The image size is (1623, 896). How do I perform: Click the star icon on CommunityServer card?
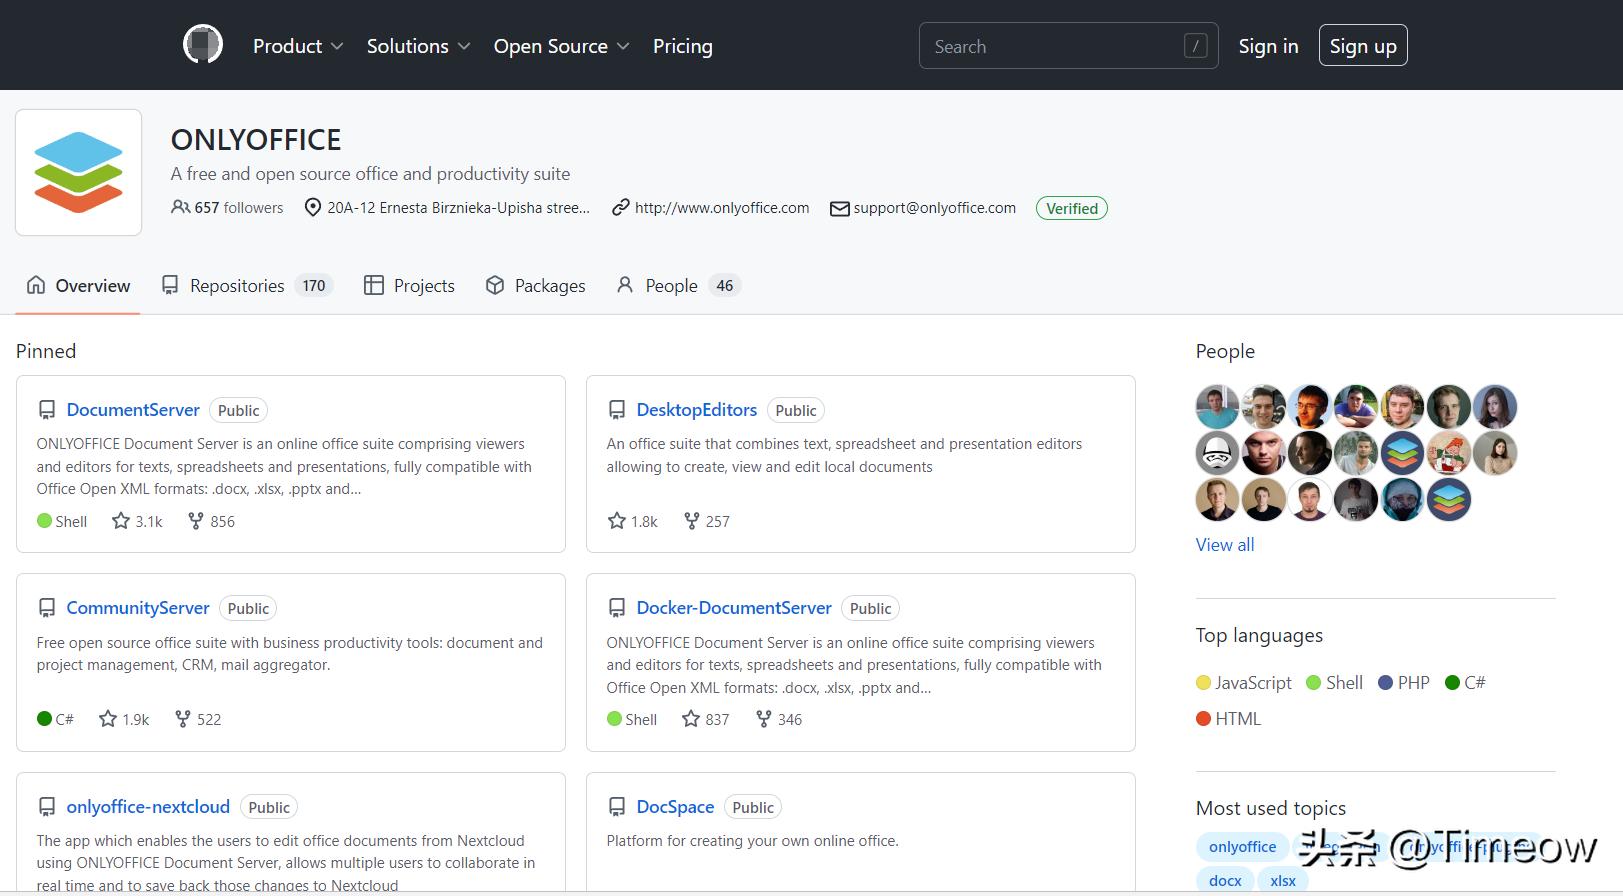(x=108, y=719)
